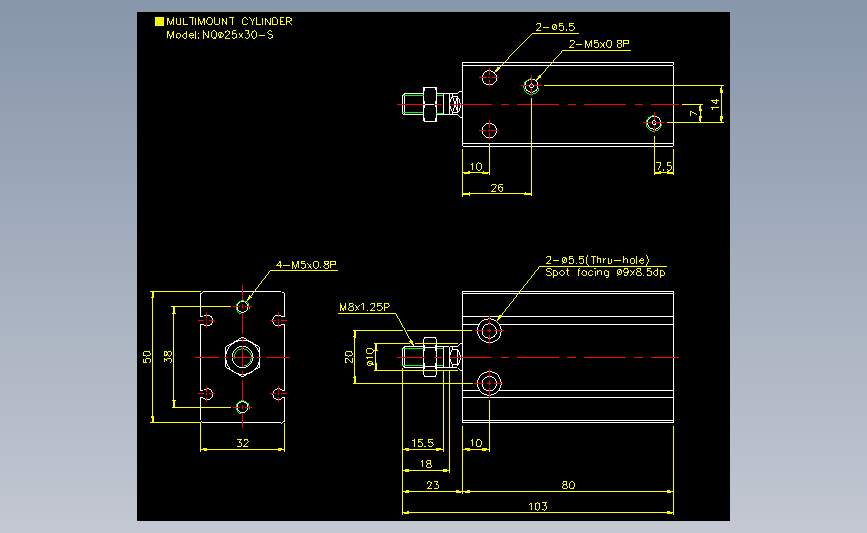
Task: Click the 2-M5x0.8P hole annotation
Action: coord(599,44)
